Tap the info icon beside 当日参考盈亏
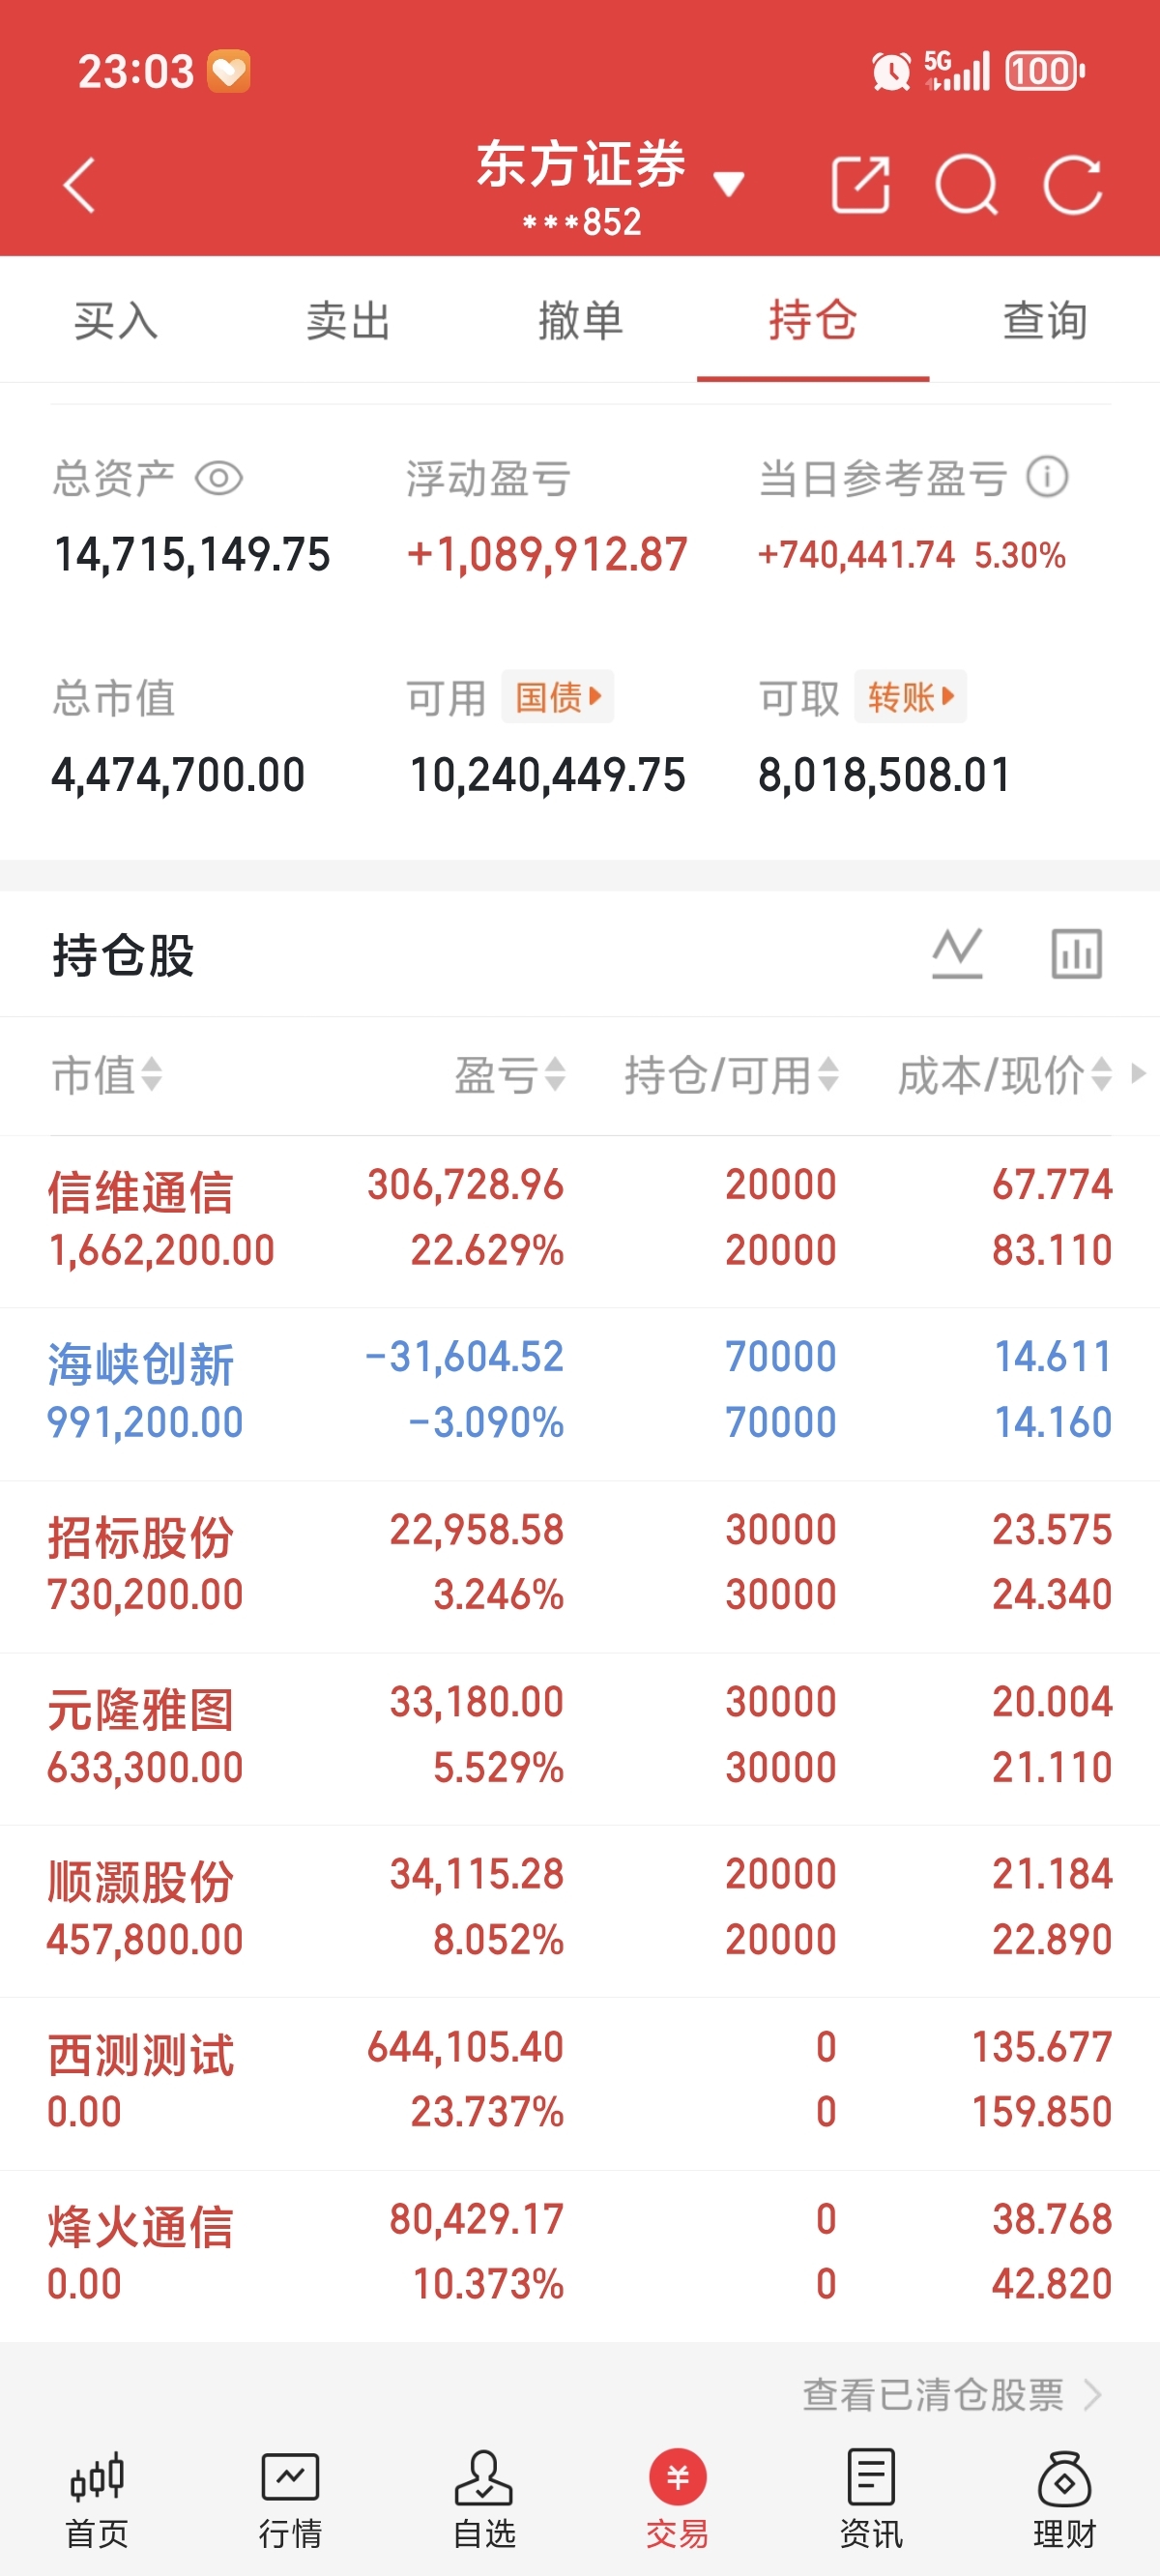 click(1047, 477)
